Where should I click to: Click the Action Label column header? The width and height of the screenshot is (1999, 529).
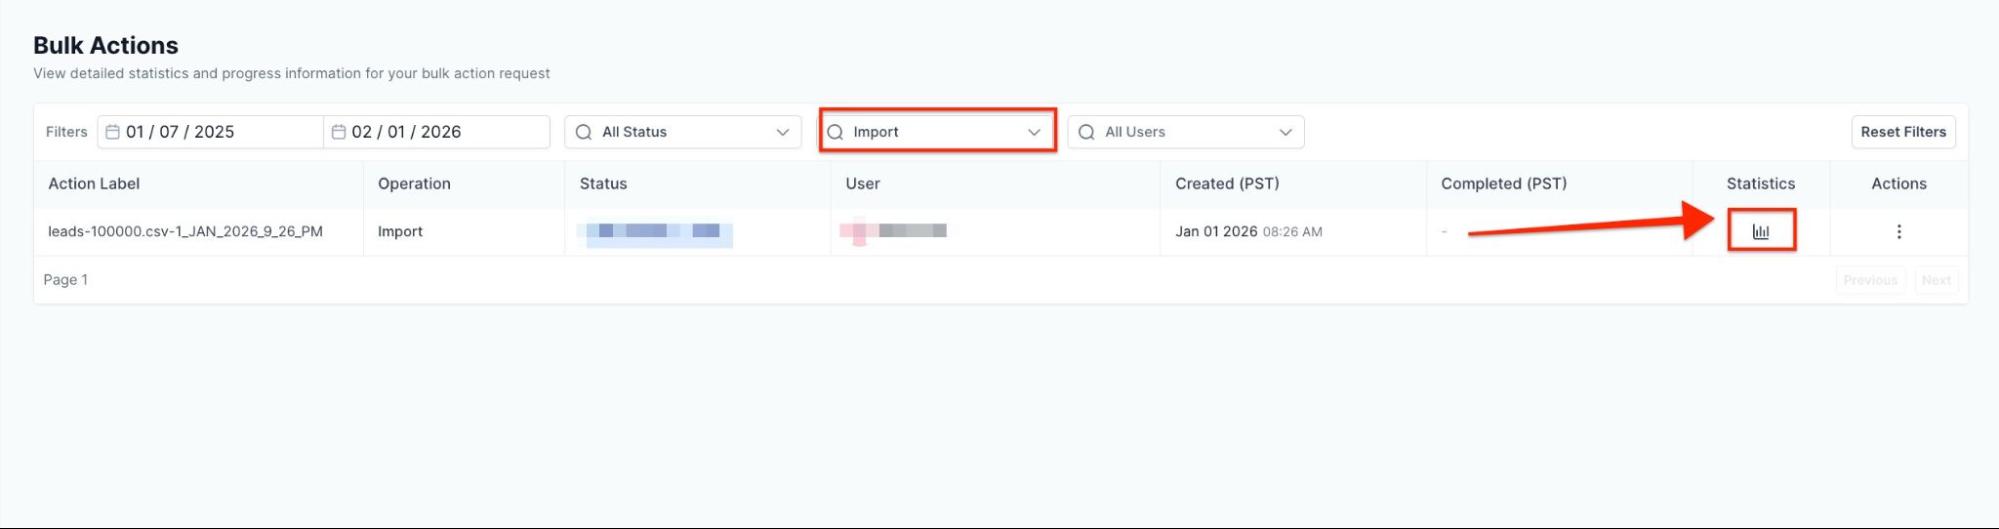click(94, 184)
